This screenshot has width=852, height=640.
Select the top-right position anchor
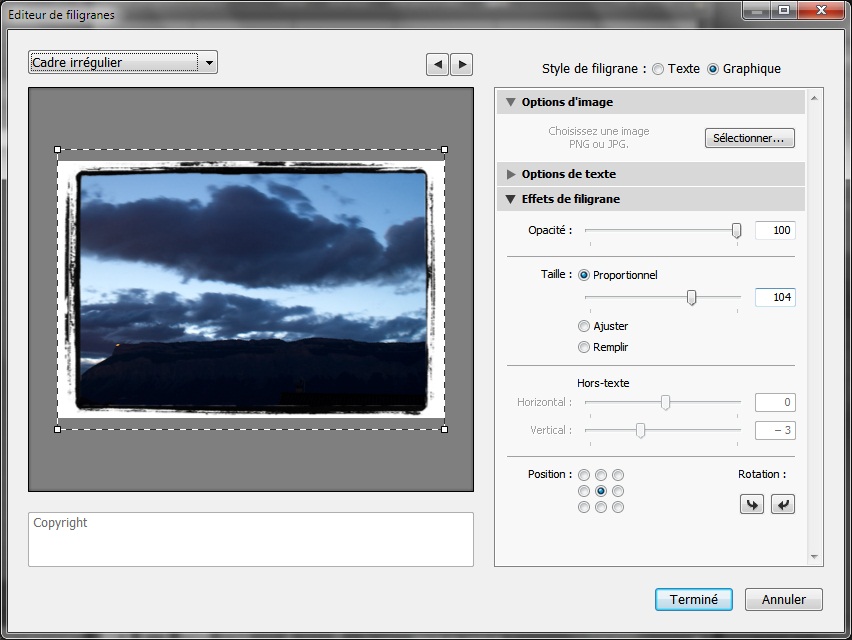point(618,475)
